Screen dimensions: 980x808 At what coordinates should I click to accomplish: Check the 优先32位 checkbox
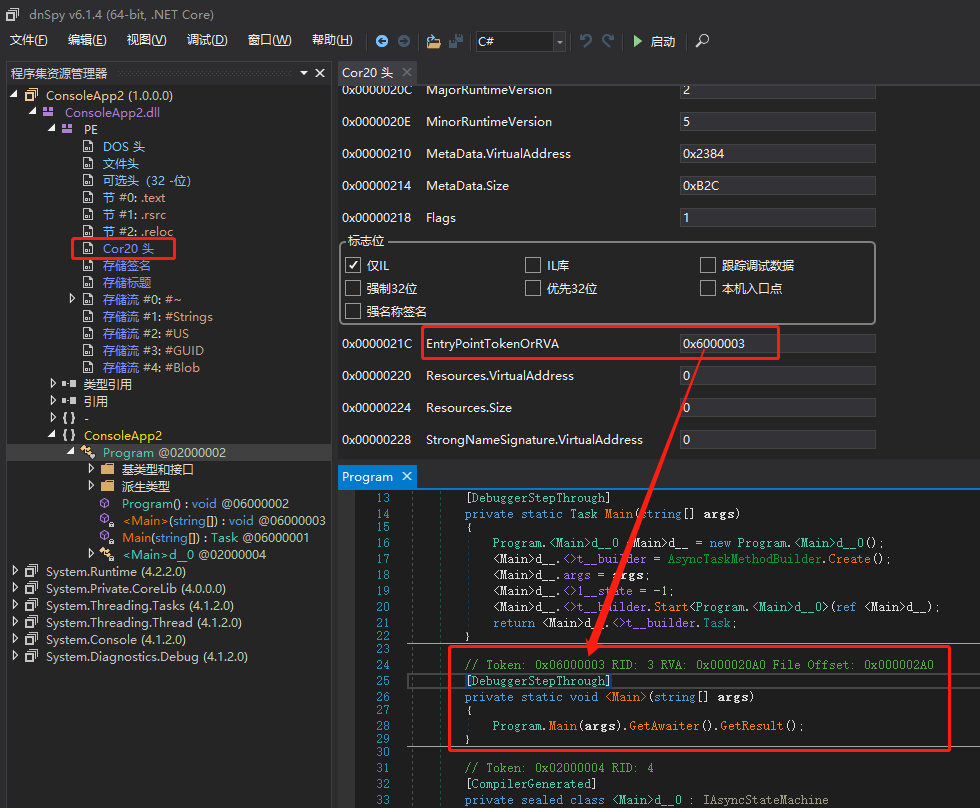(x=534, y=289)
